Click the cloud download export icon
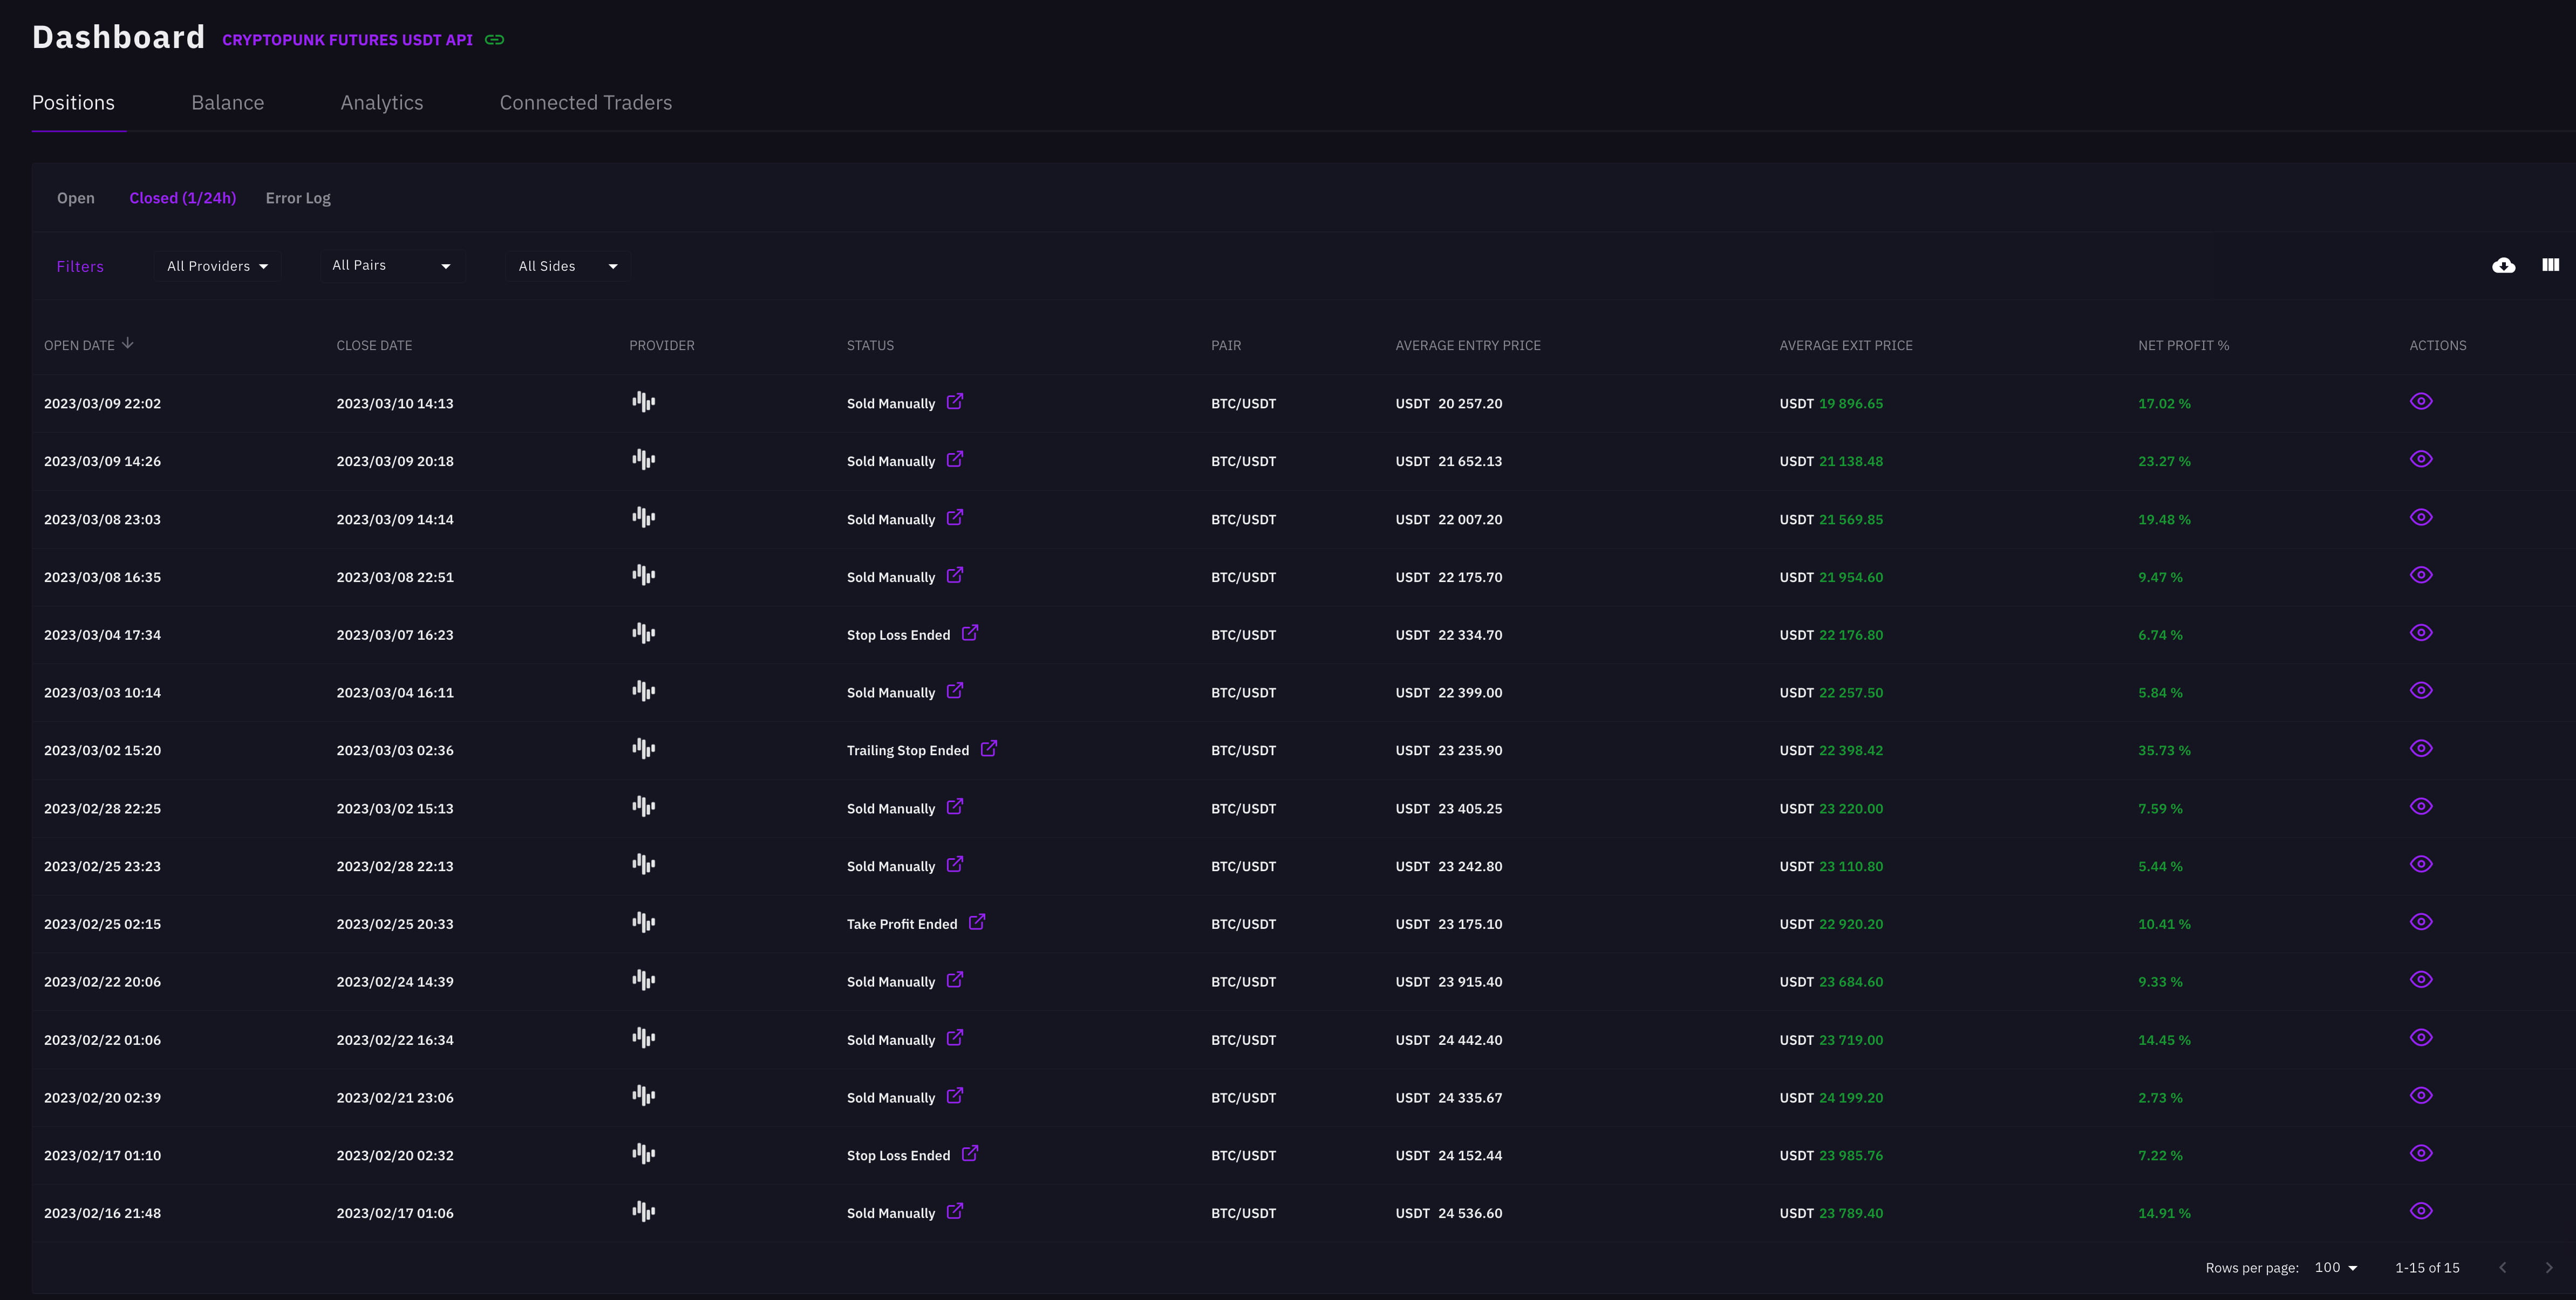Screen dimensions: 2576x1300 click(x=2503, y=265)
